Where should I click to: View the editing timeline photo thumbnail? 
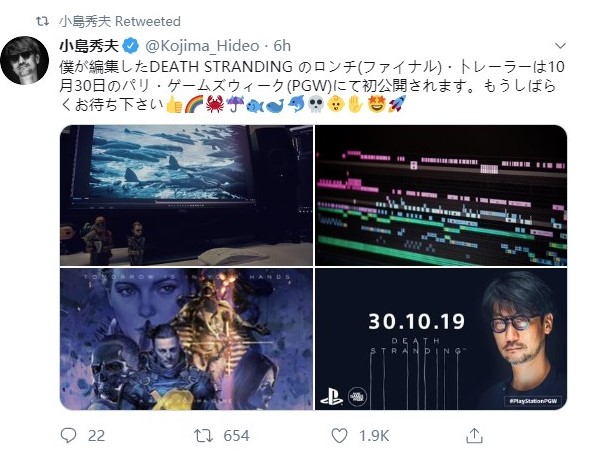(441, 195)
